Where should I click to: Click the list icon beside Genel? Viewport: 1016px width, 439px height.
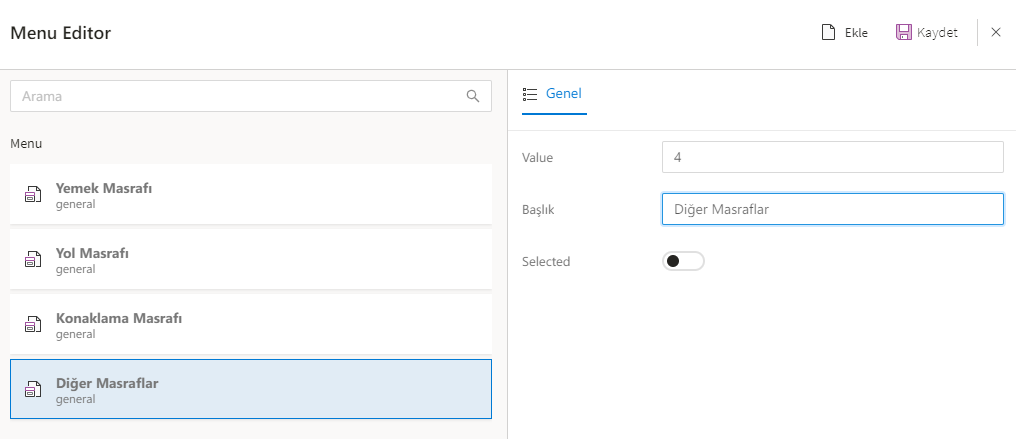tap(531, 94)
